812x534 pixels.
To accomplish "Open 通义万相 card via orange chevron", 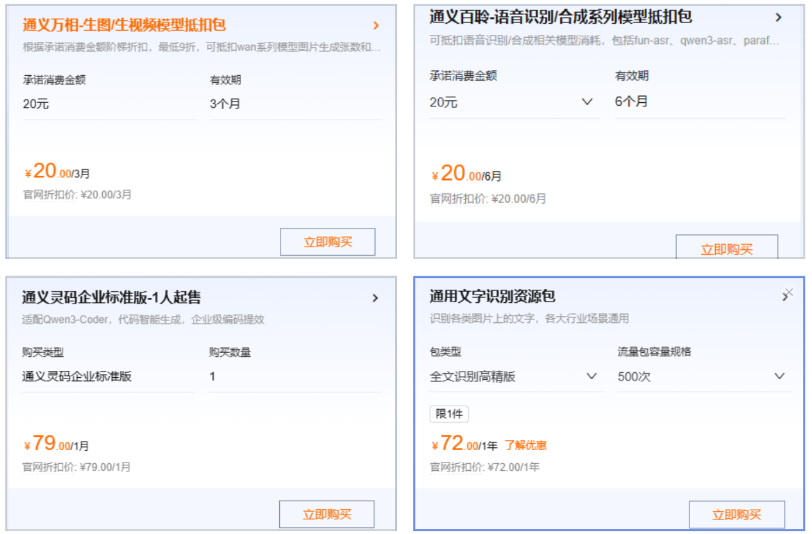I will [x=376, y=25].
